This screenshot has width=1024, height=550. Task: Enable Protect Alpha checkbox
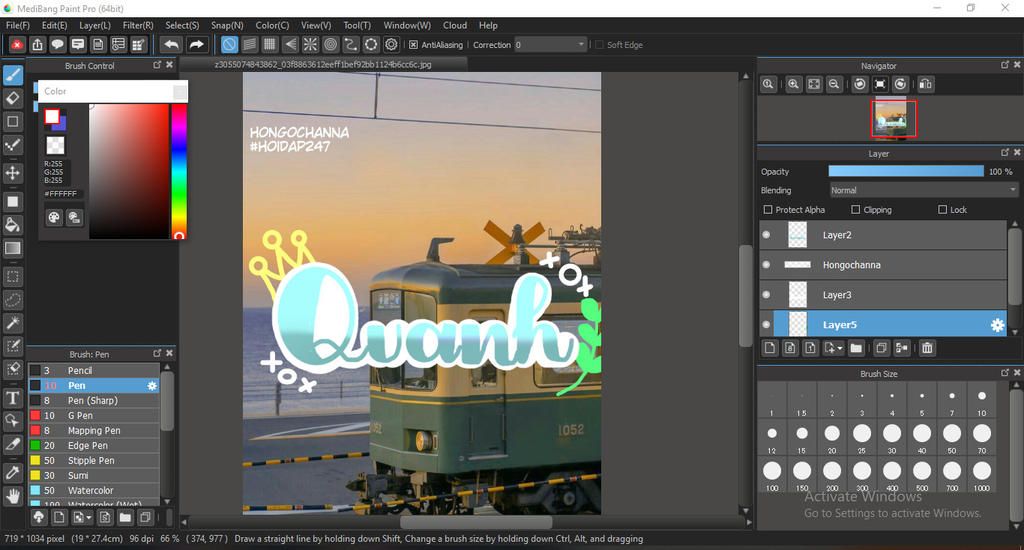click(768, 210)
